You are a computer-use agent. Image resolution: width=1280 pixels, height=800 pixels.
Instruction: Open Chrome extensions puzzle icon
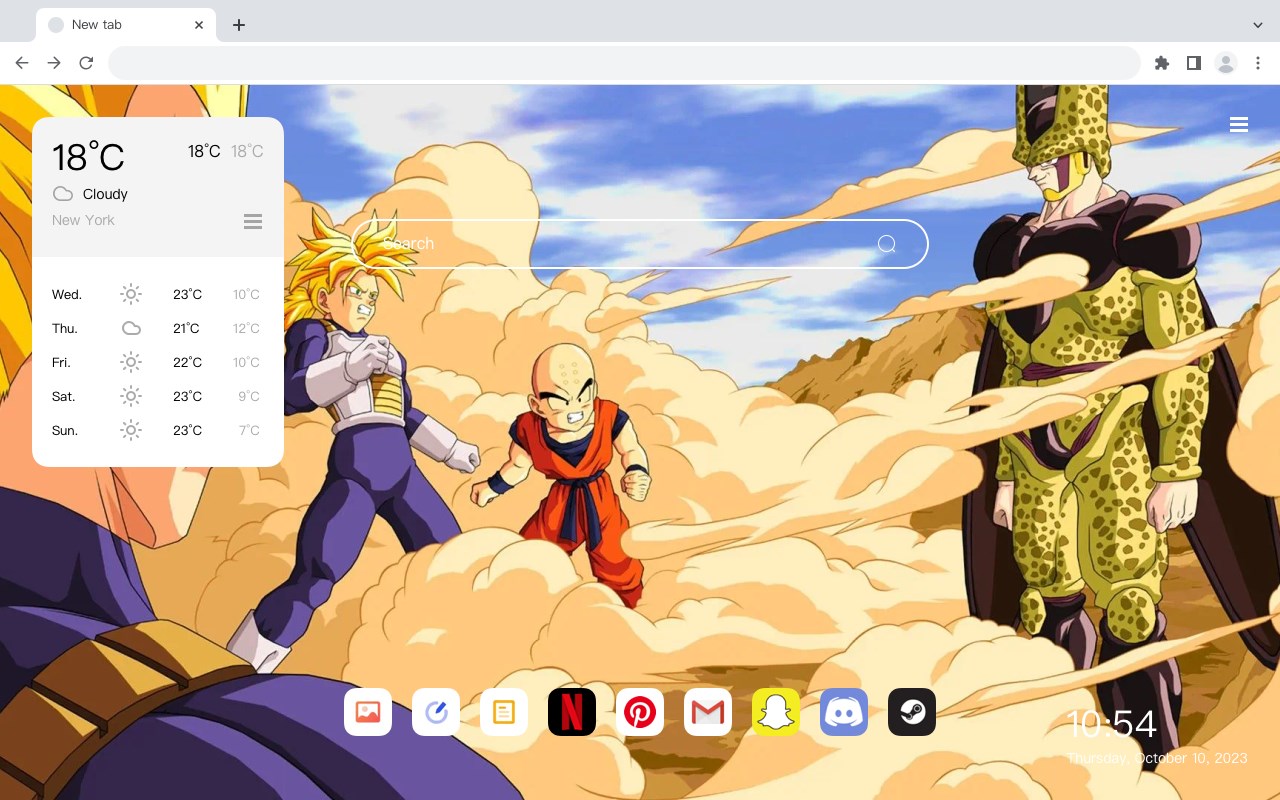pyautogui.click(x=1161, y=63)
